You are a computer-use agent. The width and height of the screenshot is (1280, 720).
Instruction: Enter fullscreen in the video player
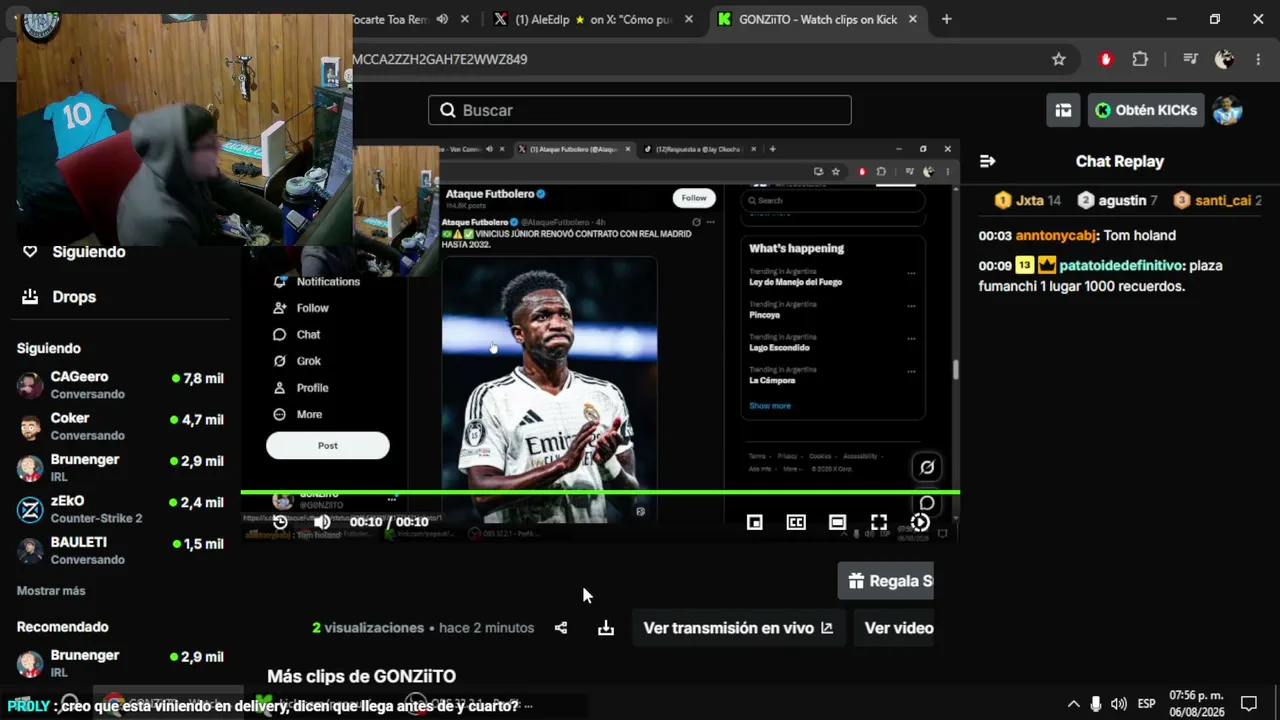879,522
